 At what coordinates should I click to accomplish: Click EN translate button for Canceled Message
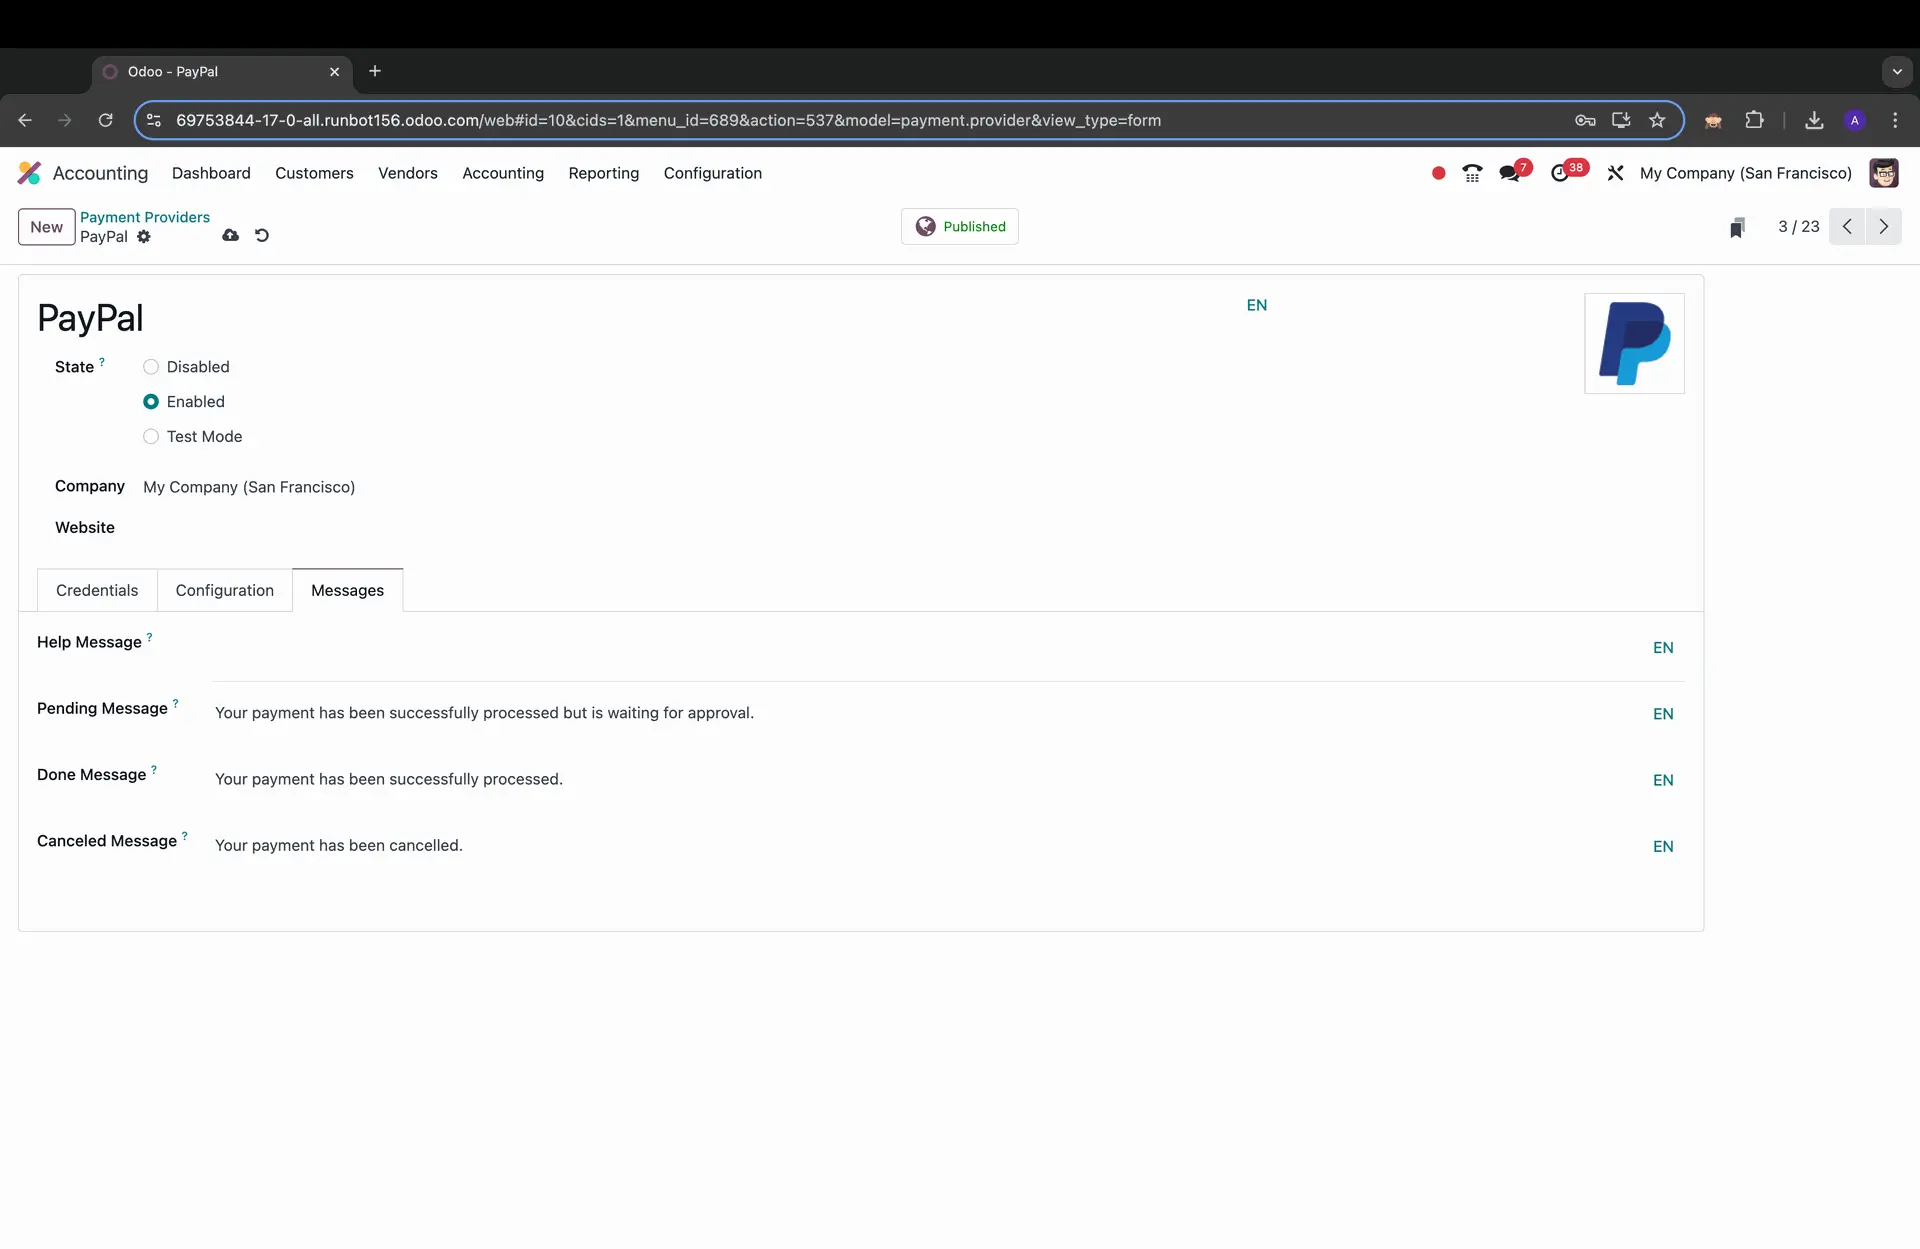coord(1663,846)
